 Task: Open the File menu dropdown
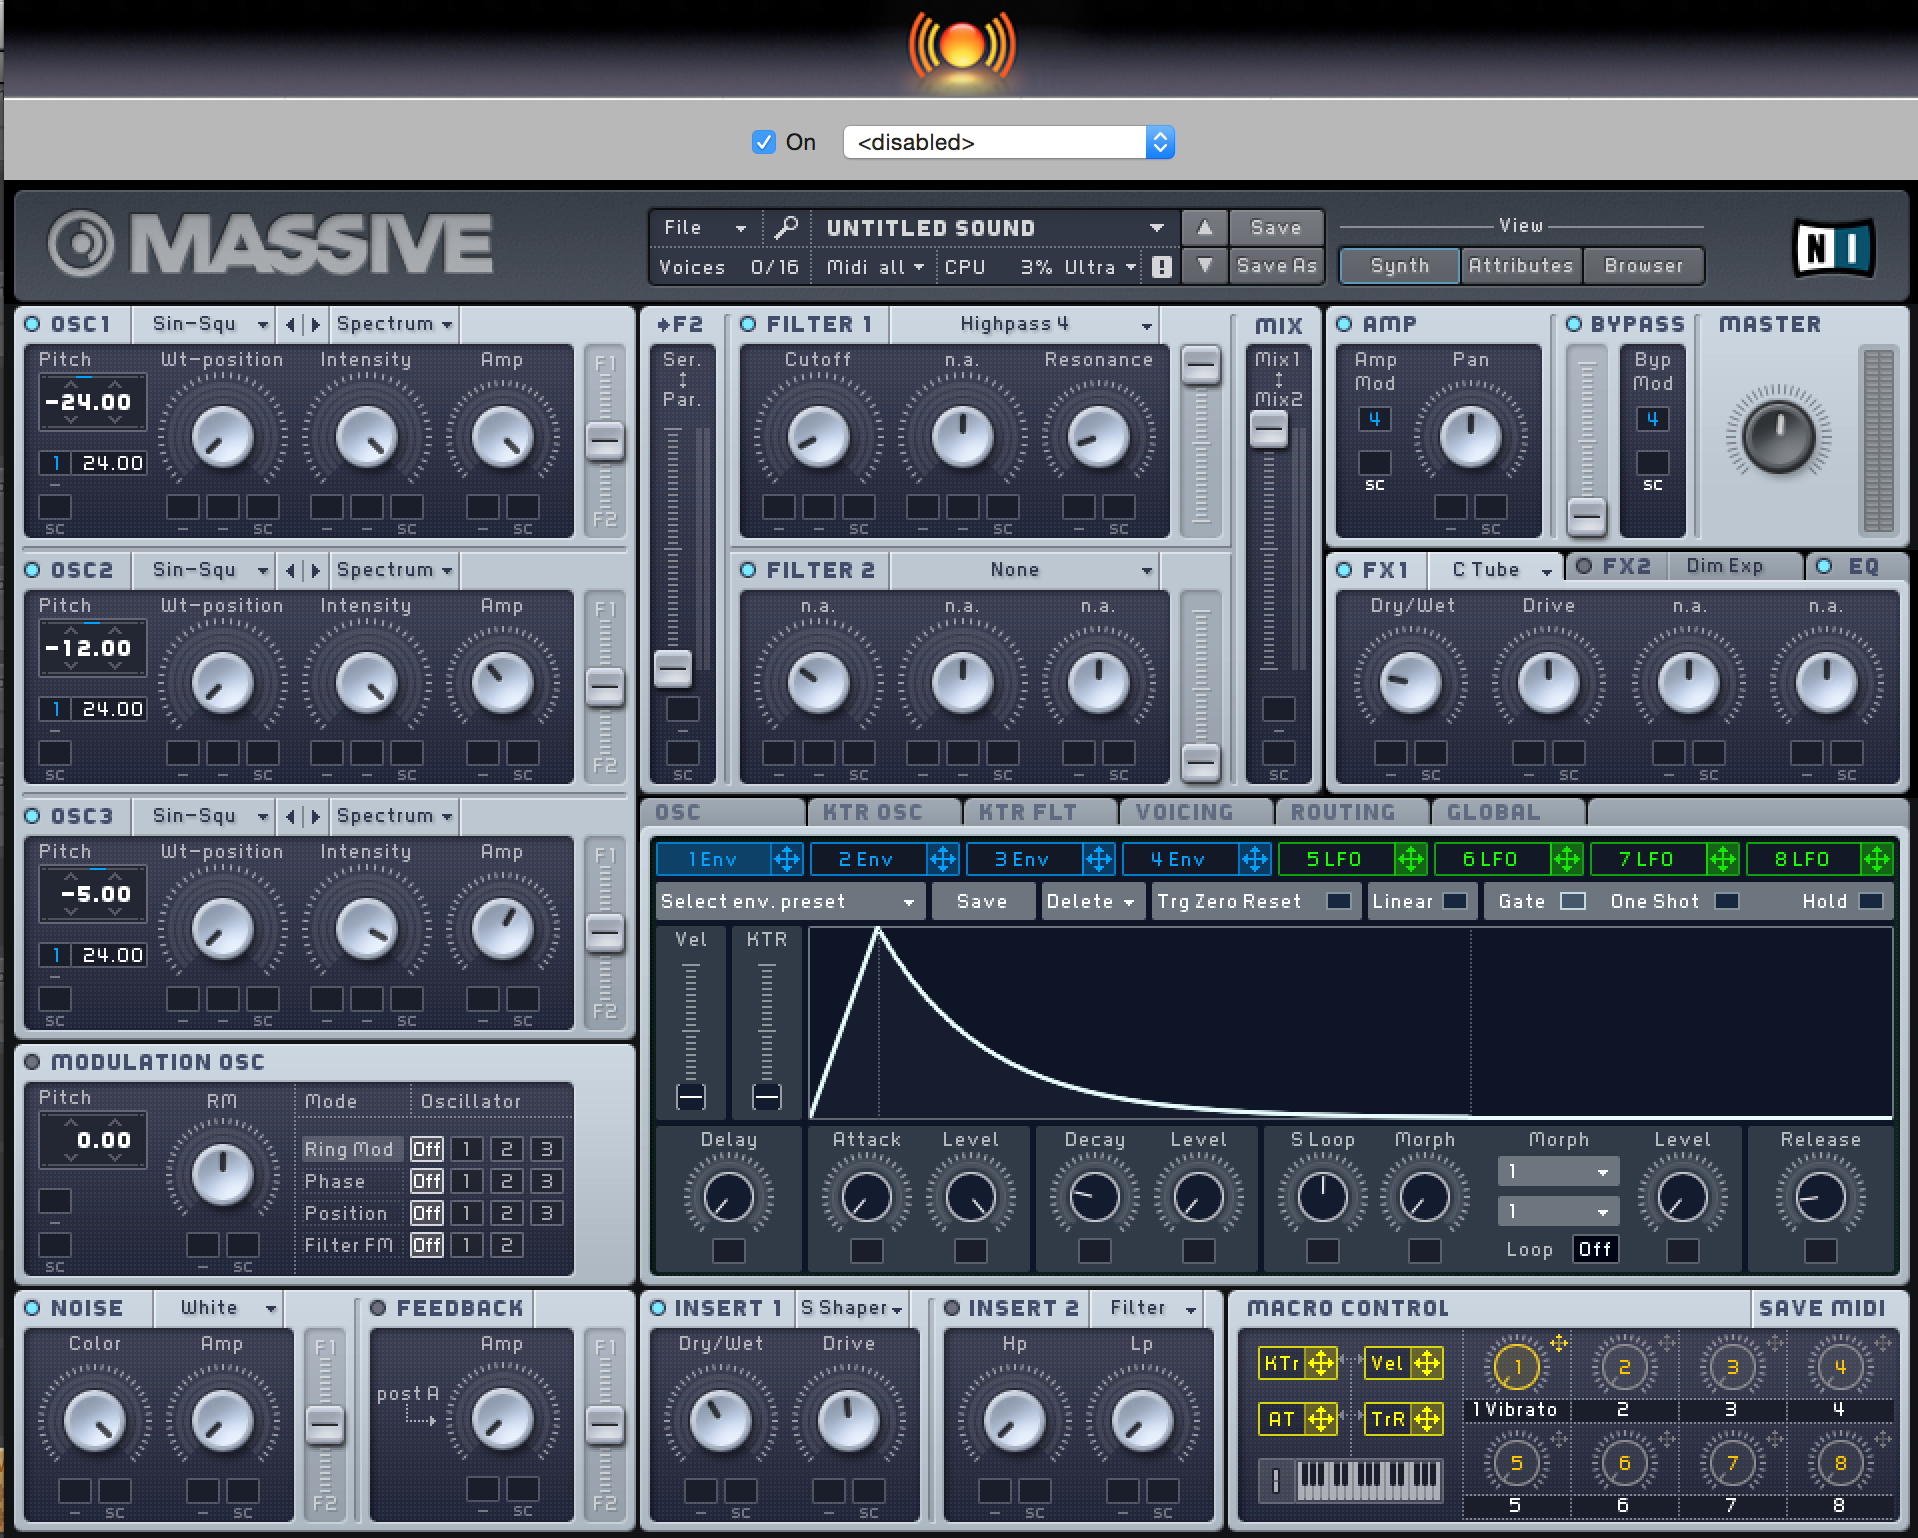[705, 228]
